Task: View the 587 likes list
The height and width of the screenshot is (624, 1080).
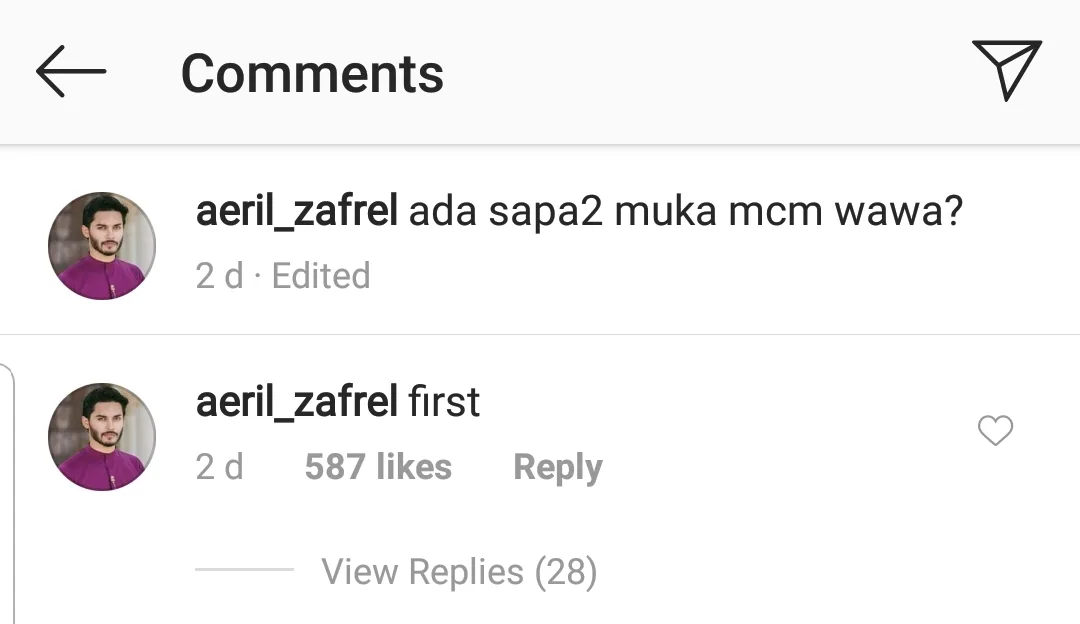Action: coord(378,467)
